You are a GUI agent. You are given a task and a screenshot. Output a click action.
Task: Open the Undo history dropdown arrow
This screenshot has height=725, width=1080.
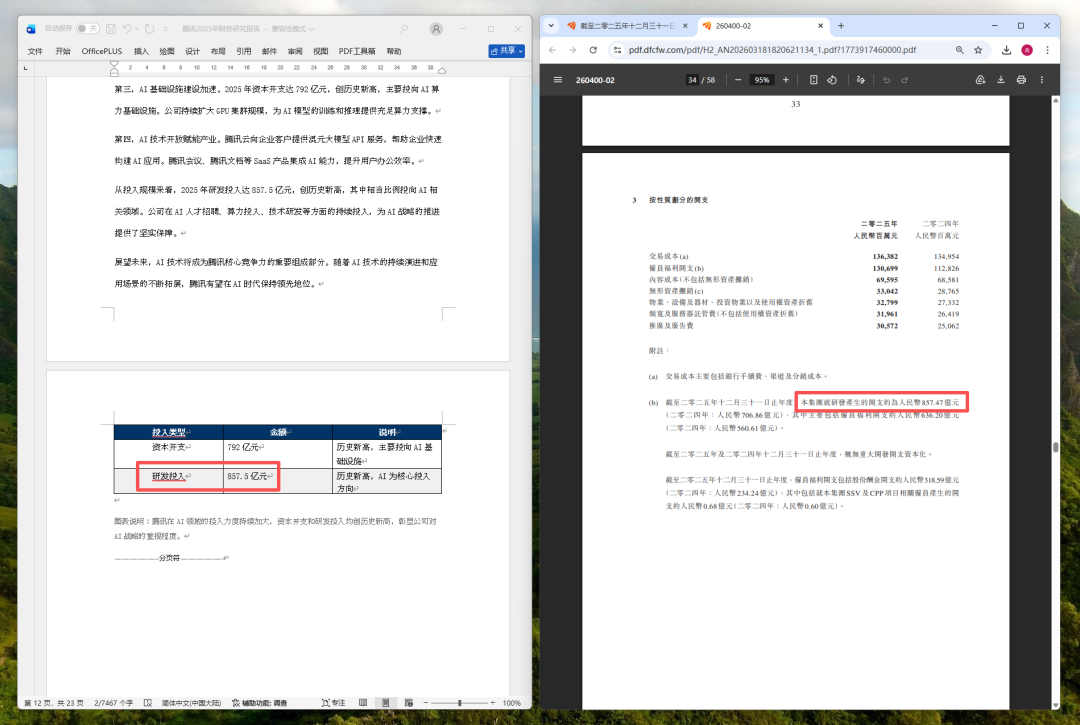[136, 28]
